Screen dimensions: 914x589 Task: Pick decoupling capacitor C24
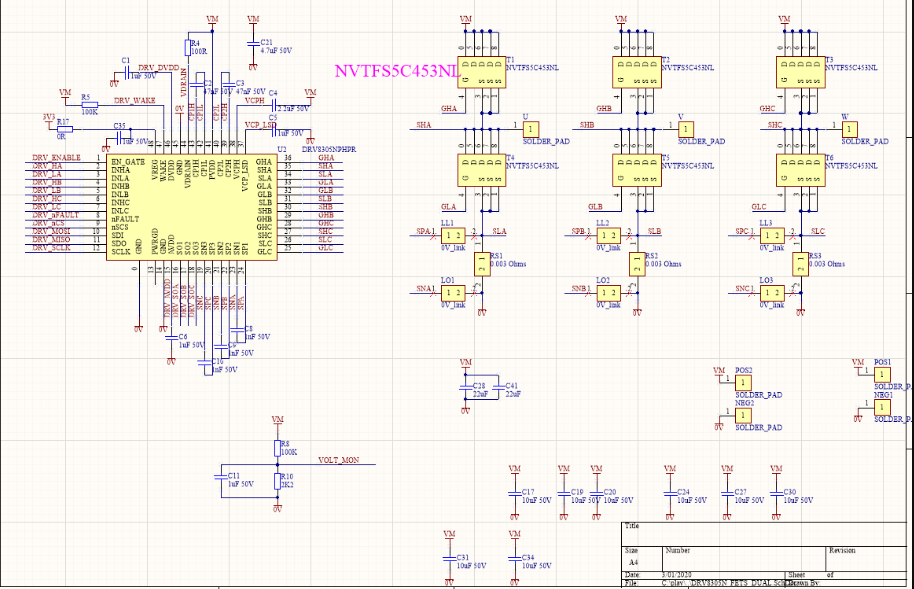tap(669, 493)
